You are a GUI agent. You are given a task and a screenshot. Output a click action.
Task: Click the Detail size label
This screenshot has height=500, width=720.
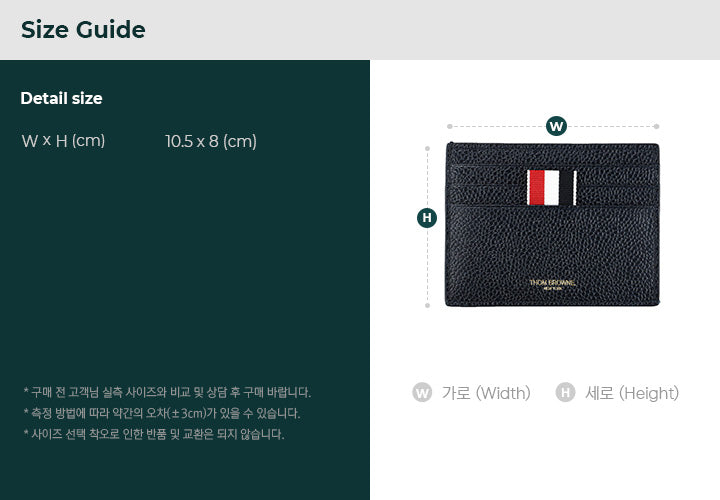[x=62, y=98]
